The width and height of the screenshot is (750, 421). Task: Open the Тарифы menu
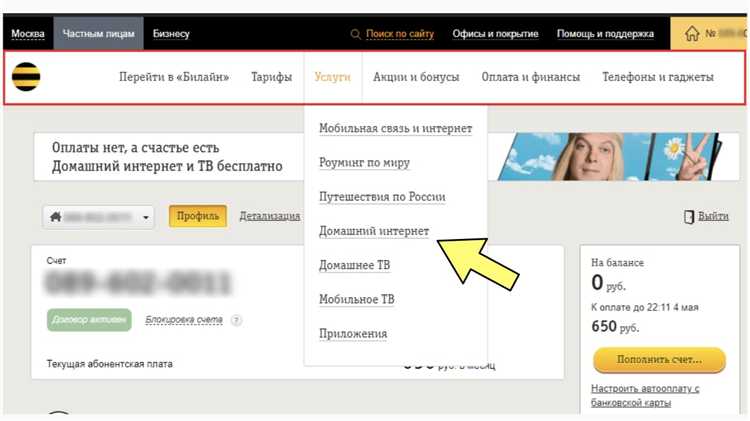pos(272,77)
